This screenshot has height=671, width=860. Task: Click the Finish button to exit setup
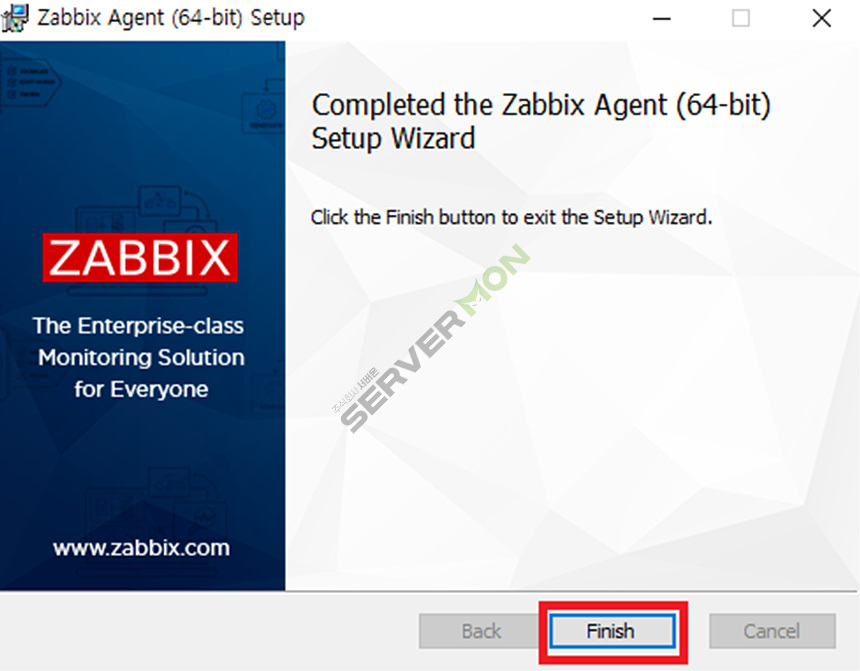point(613,631)
